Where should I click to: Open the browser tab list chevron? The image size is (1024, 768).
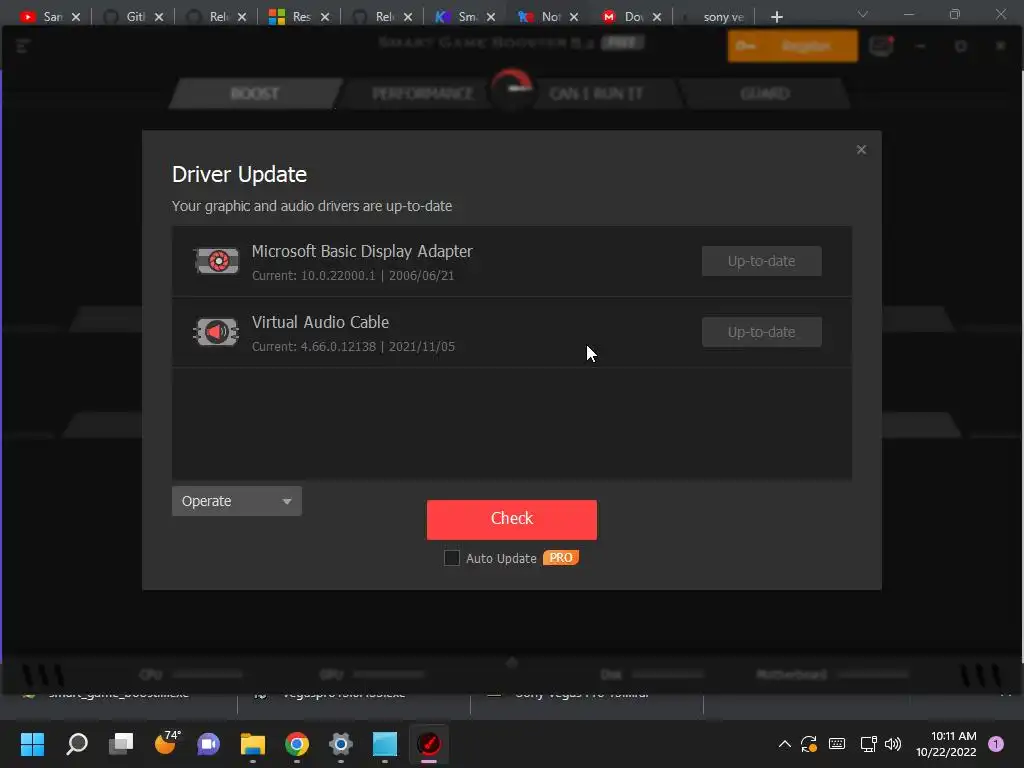pyautogui.click(x=863, y=14)
